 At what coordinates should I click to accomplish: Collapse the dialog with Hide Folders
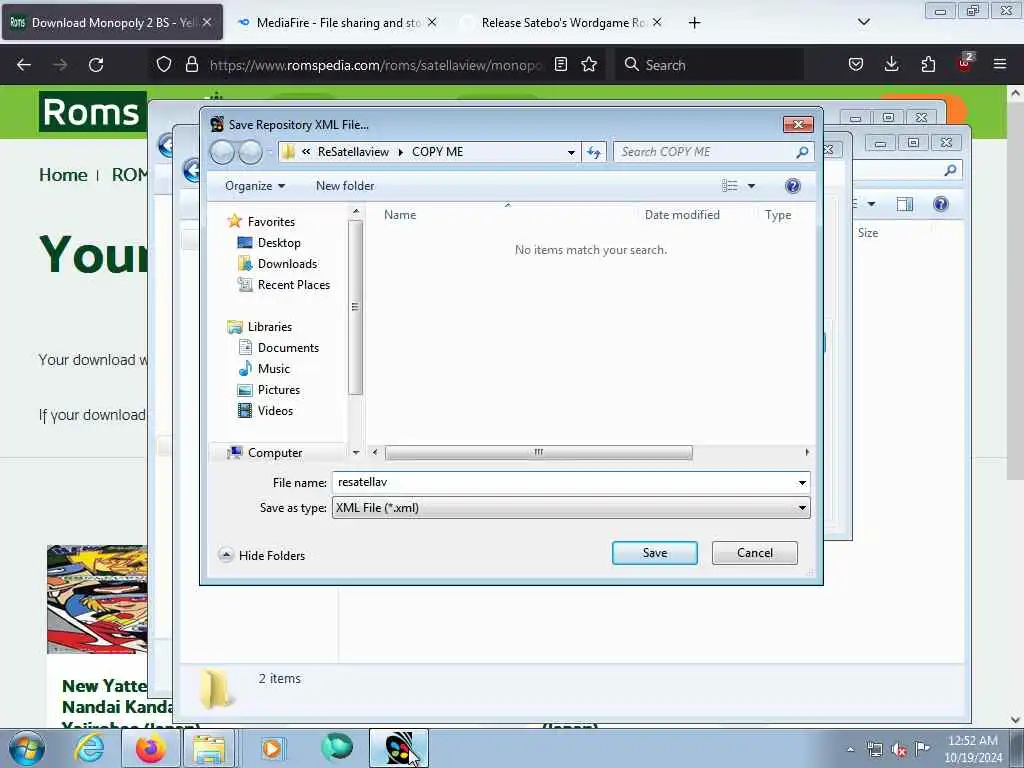coord(262,555)
